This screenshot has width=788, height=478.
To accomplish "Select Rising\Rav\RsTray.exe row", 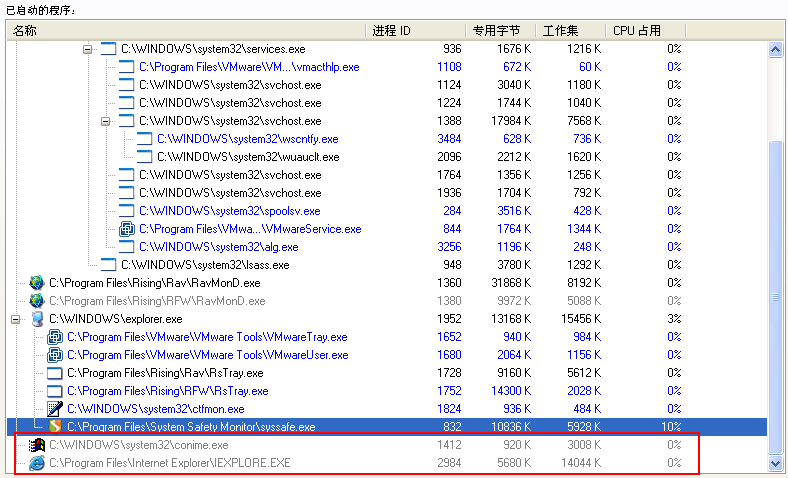I will [387, 373].
